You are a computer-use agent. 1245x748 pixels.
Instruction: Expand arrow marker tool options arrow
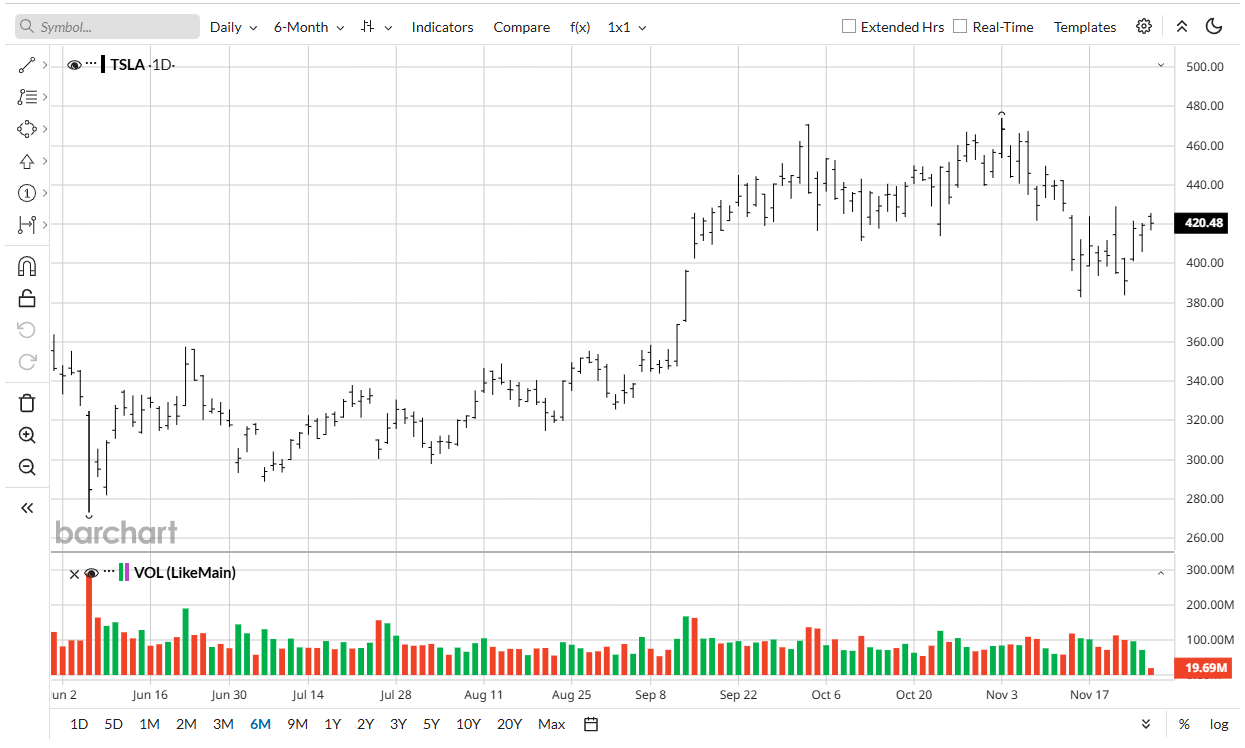pyautogui.click(x=45, y=161)
